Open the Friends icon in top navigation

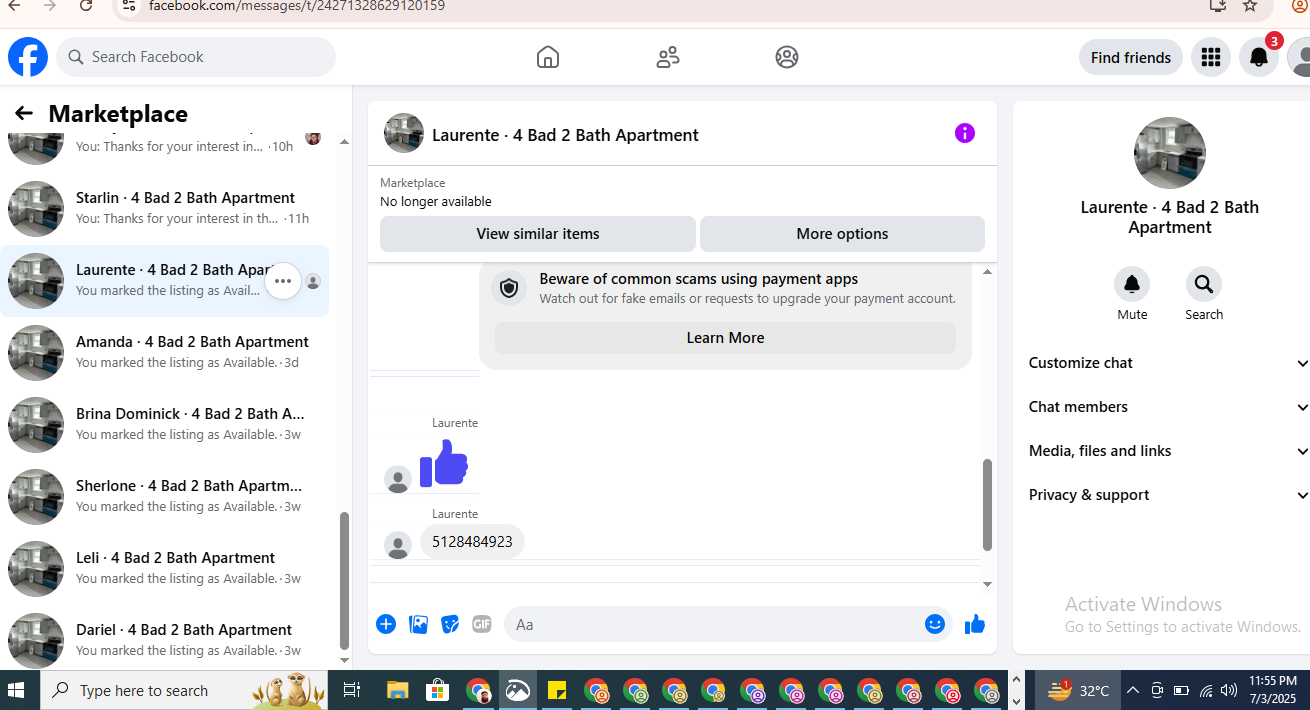pos(668,57)
